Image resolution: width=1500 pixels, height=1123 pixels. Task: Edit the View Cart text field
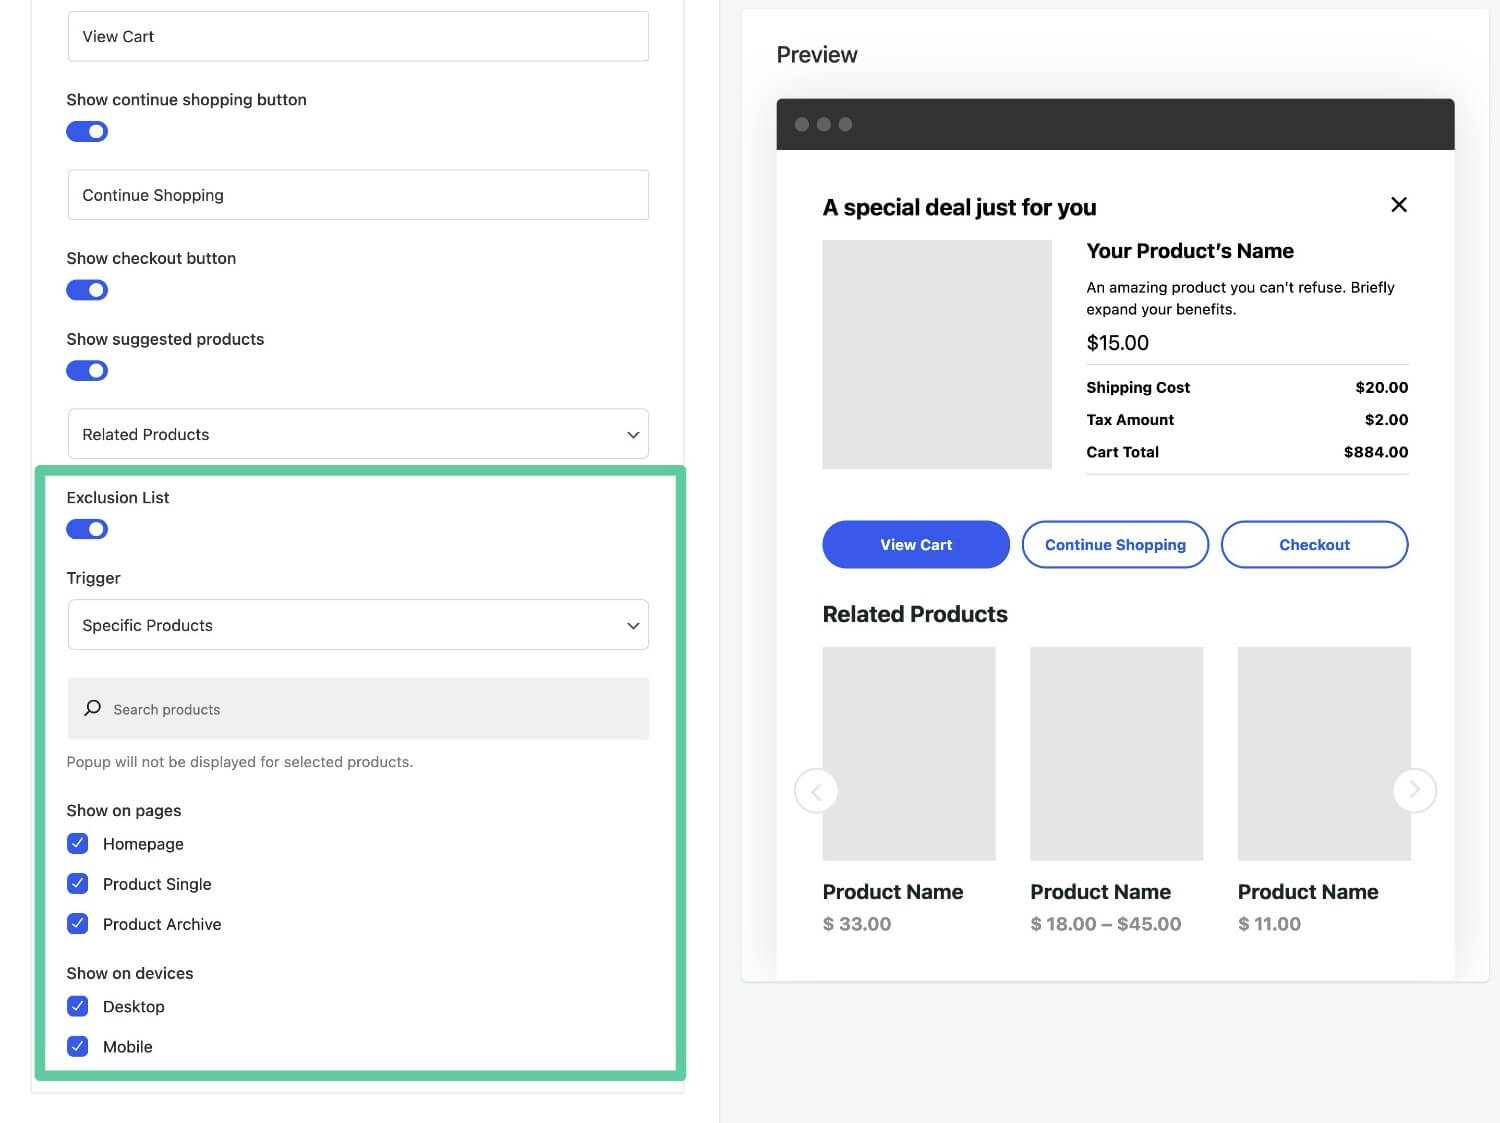(x=358, y=36)
